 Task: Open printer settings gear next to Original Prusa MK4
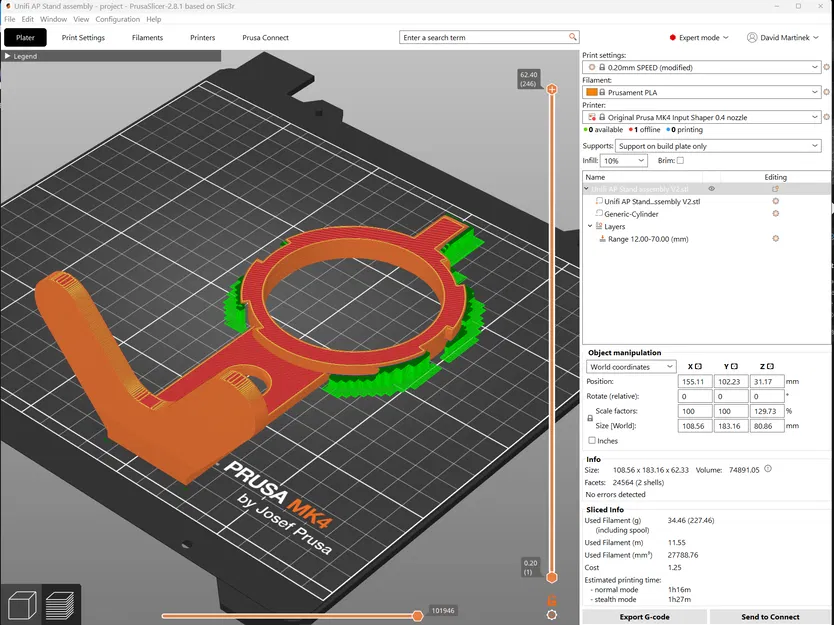pos(826,117)
